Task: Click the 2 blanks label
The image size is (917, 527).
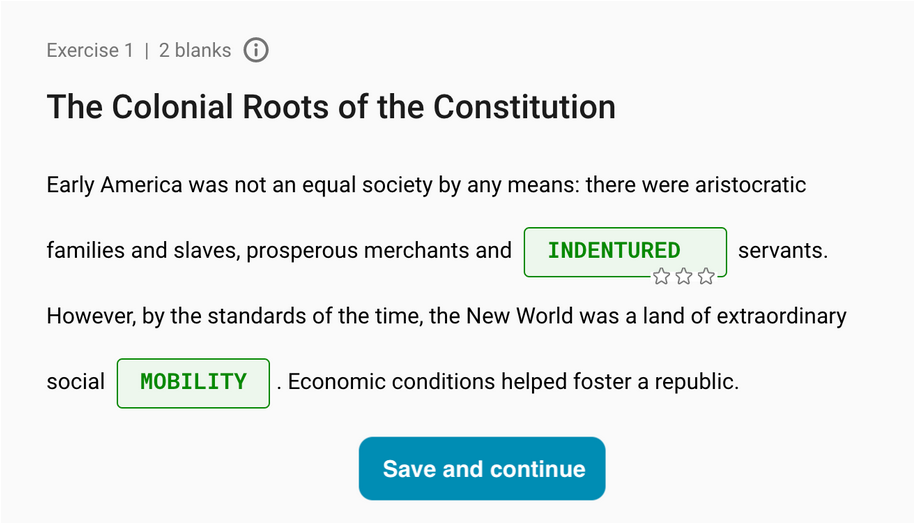Action: pos(195,50)
